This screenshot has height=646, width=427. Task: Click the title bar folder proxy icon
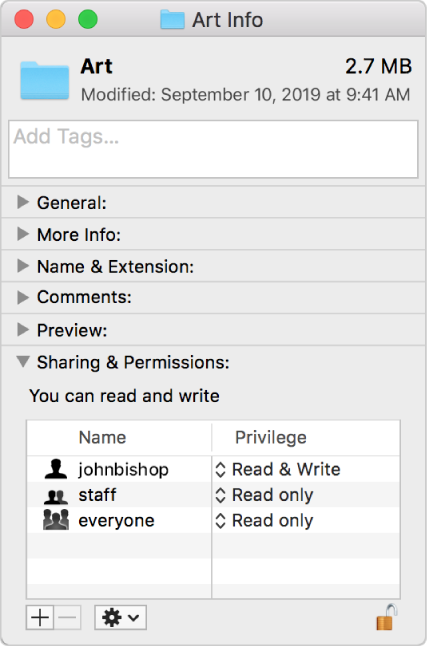172,20
